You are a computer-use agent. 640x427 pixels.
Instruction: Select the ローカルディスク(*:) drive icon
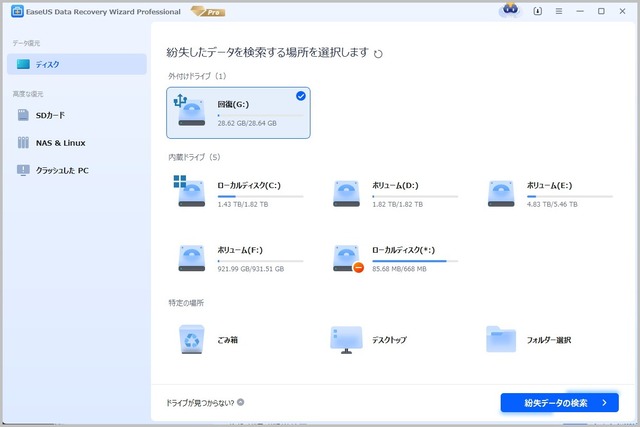[x=346, y=258]
